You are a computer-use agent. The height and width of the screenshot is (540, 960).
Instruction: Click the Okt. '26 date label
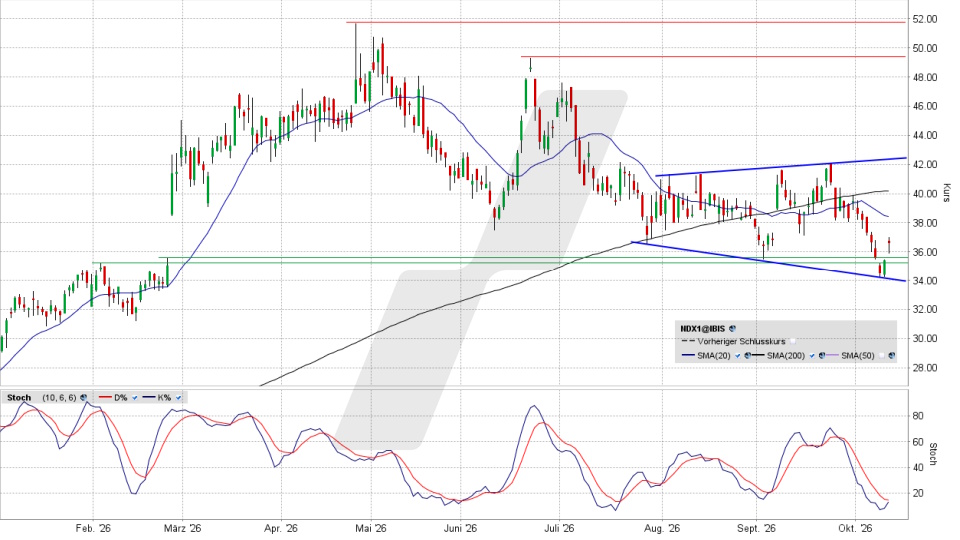pos(855,528)
